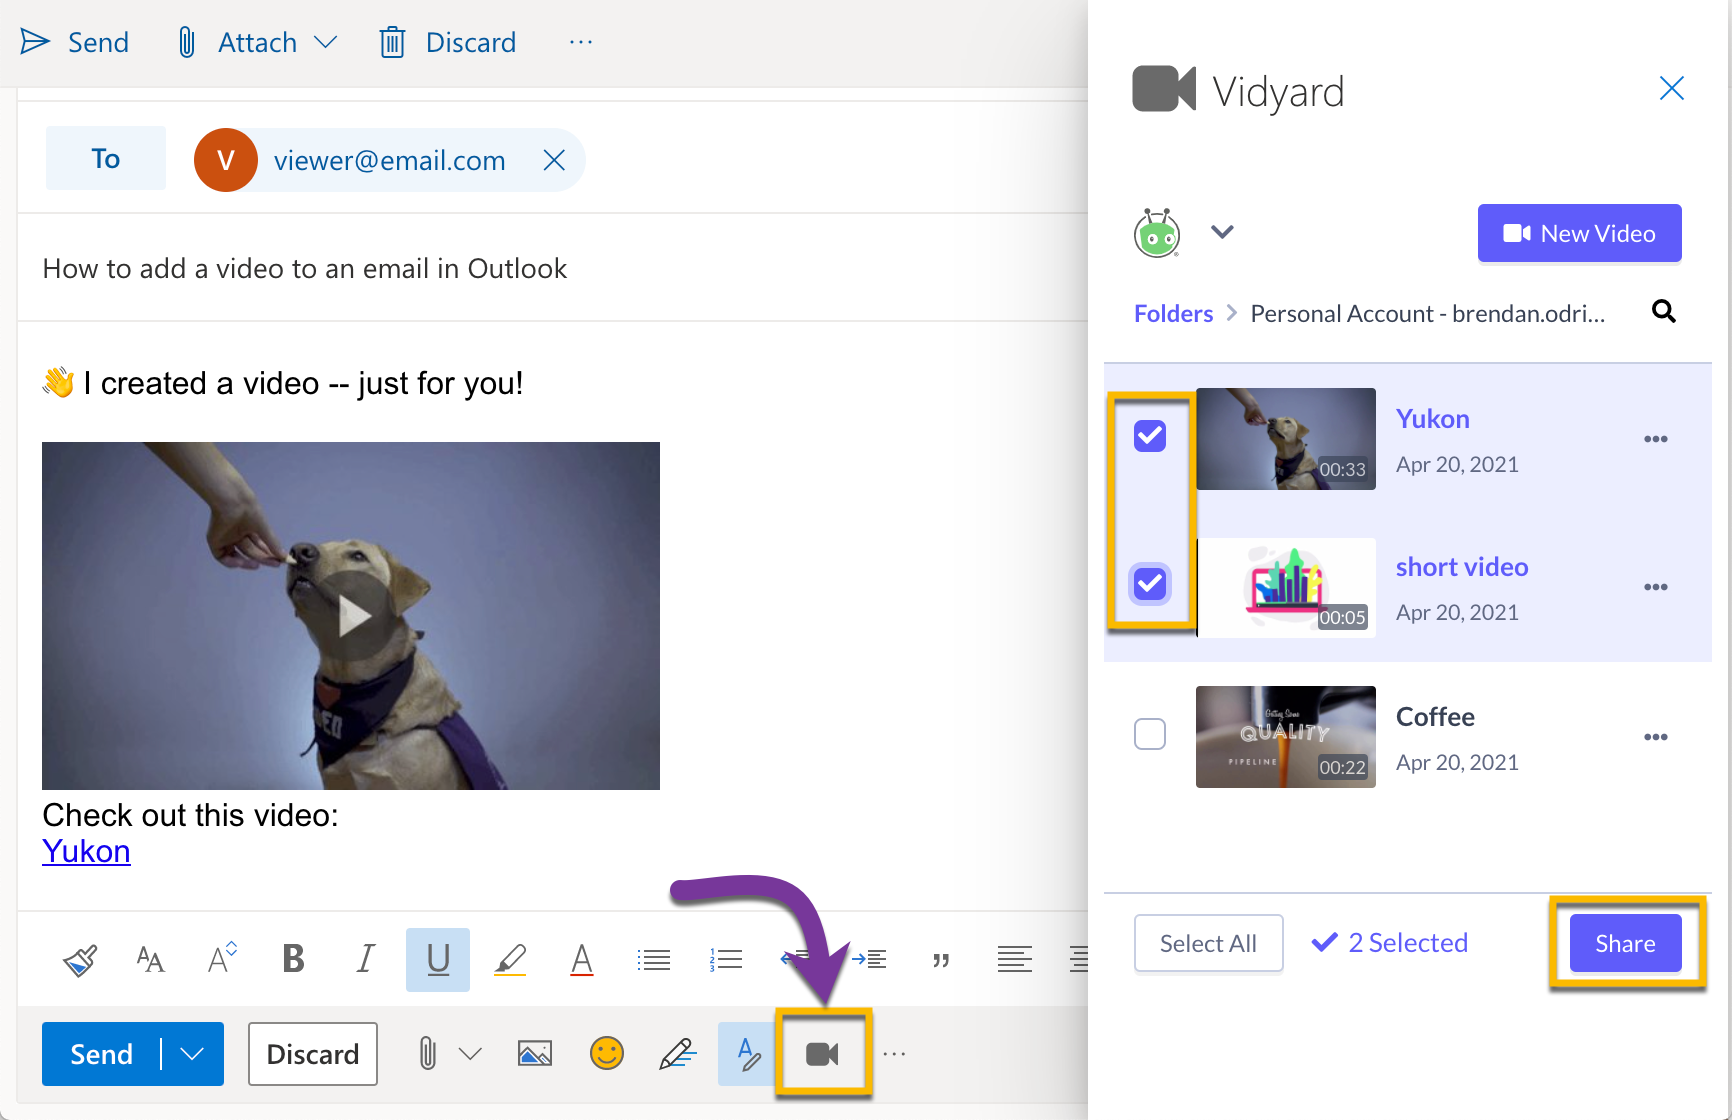Open the Vidyard video camera add-in
This screenshot has width=1732, height=1120.
tap(822, 1054)
